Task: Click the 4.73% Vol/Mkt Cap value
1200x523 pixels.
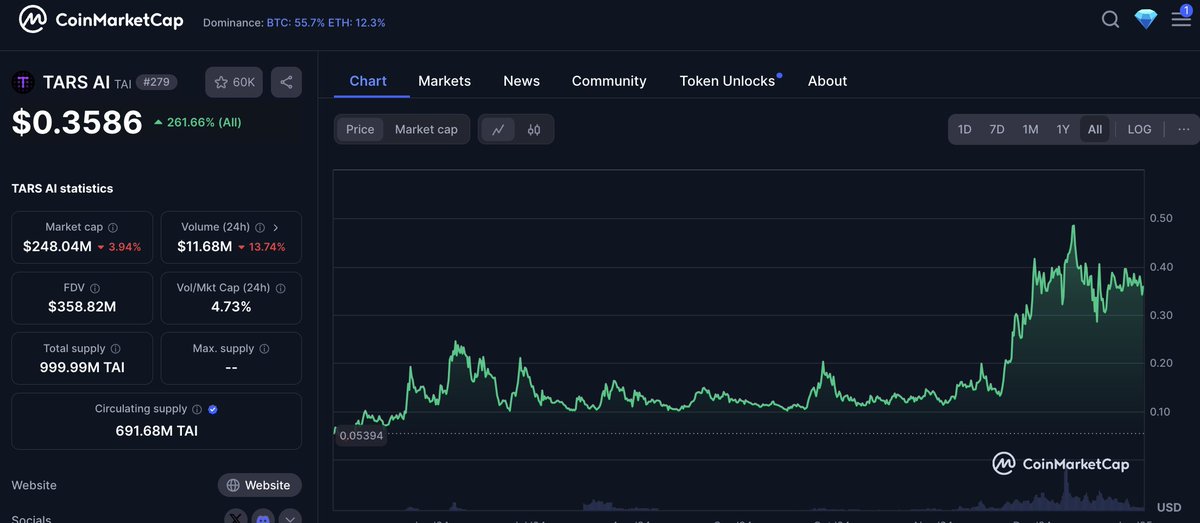Action: pyautogui.click(x=231, y=306)
